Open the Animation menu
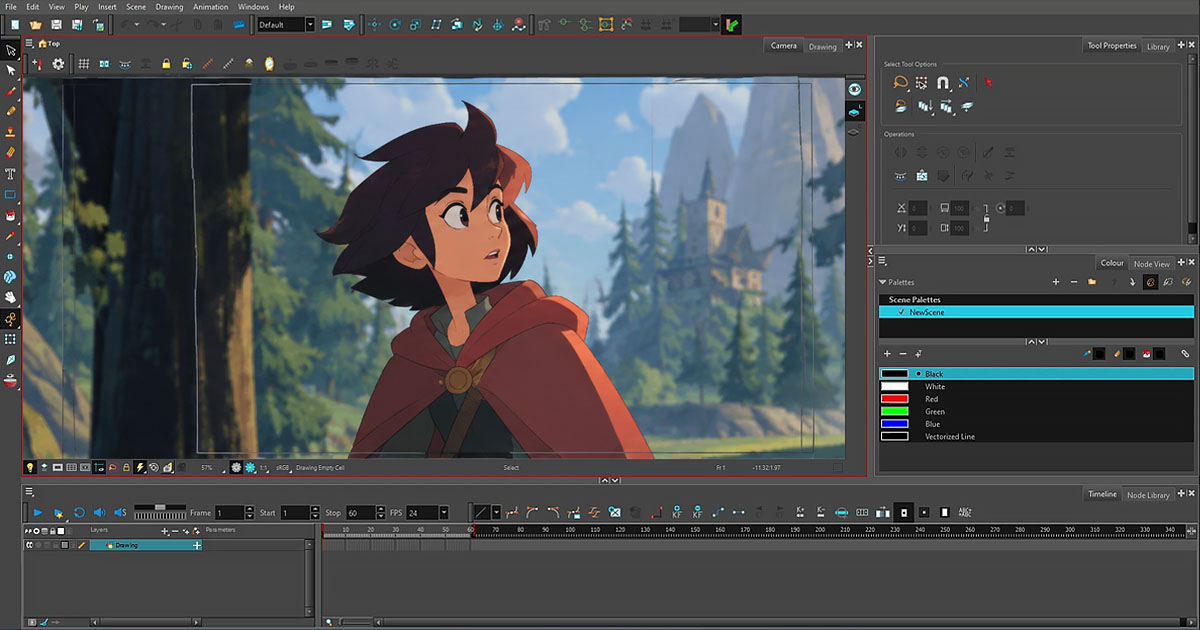The image size is (1200, 630). (x=210, y=7)
